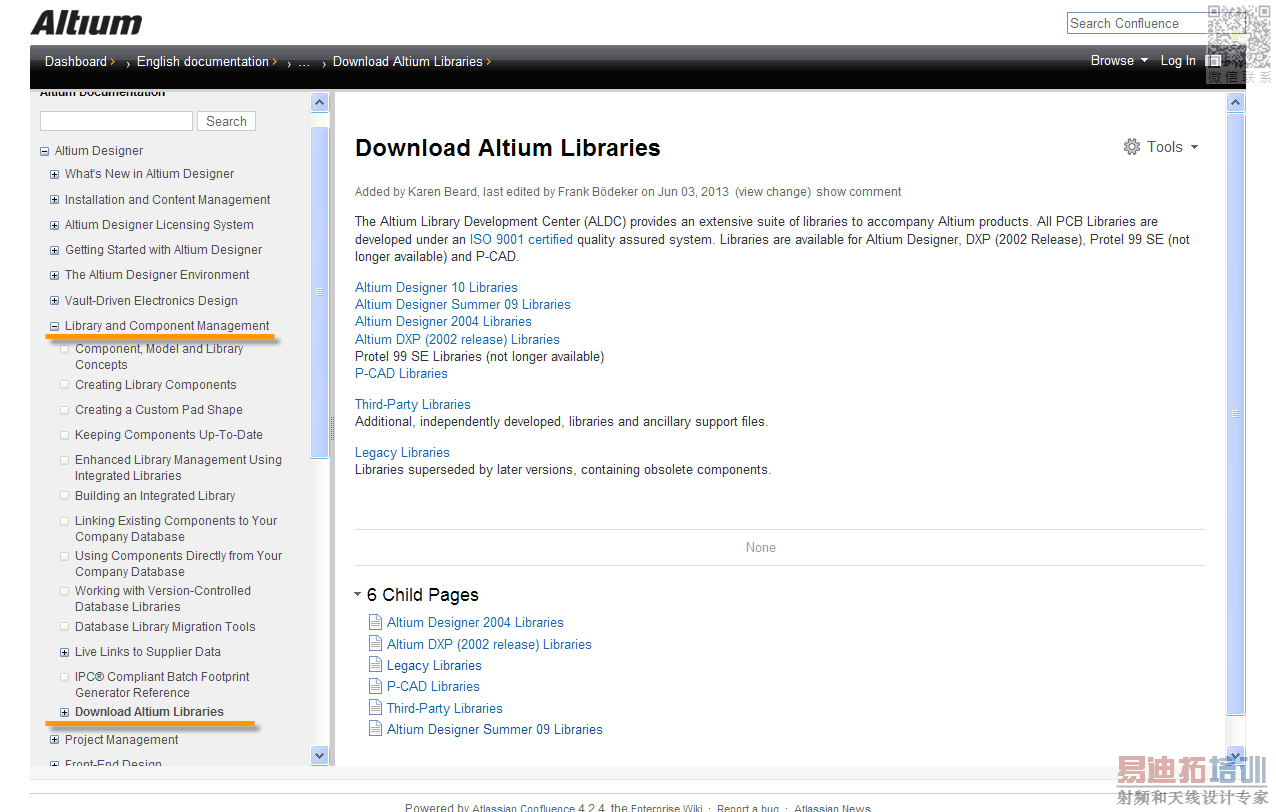Click sidebar scrollbar up arrow

tap(320, 102)
